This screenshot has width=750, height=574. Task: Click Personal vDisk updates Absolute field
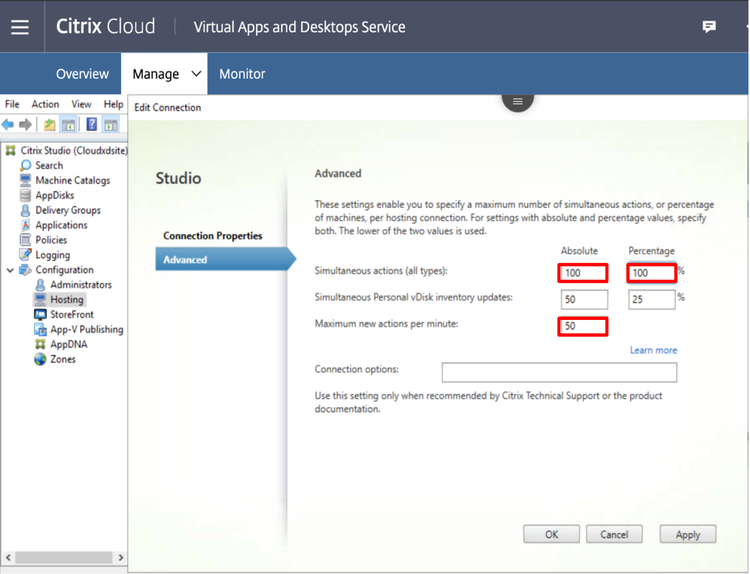(x=585, y=300)
